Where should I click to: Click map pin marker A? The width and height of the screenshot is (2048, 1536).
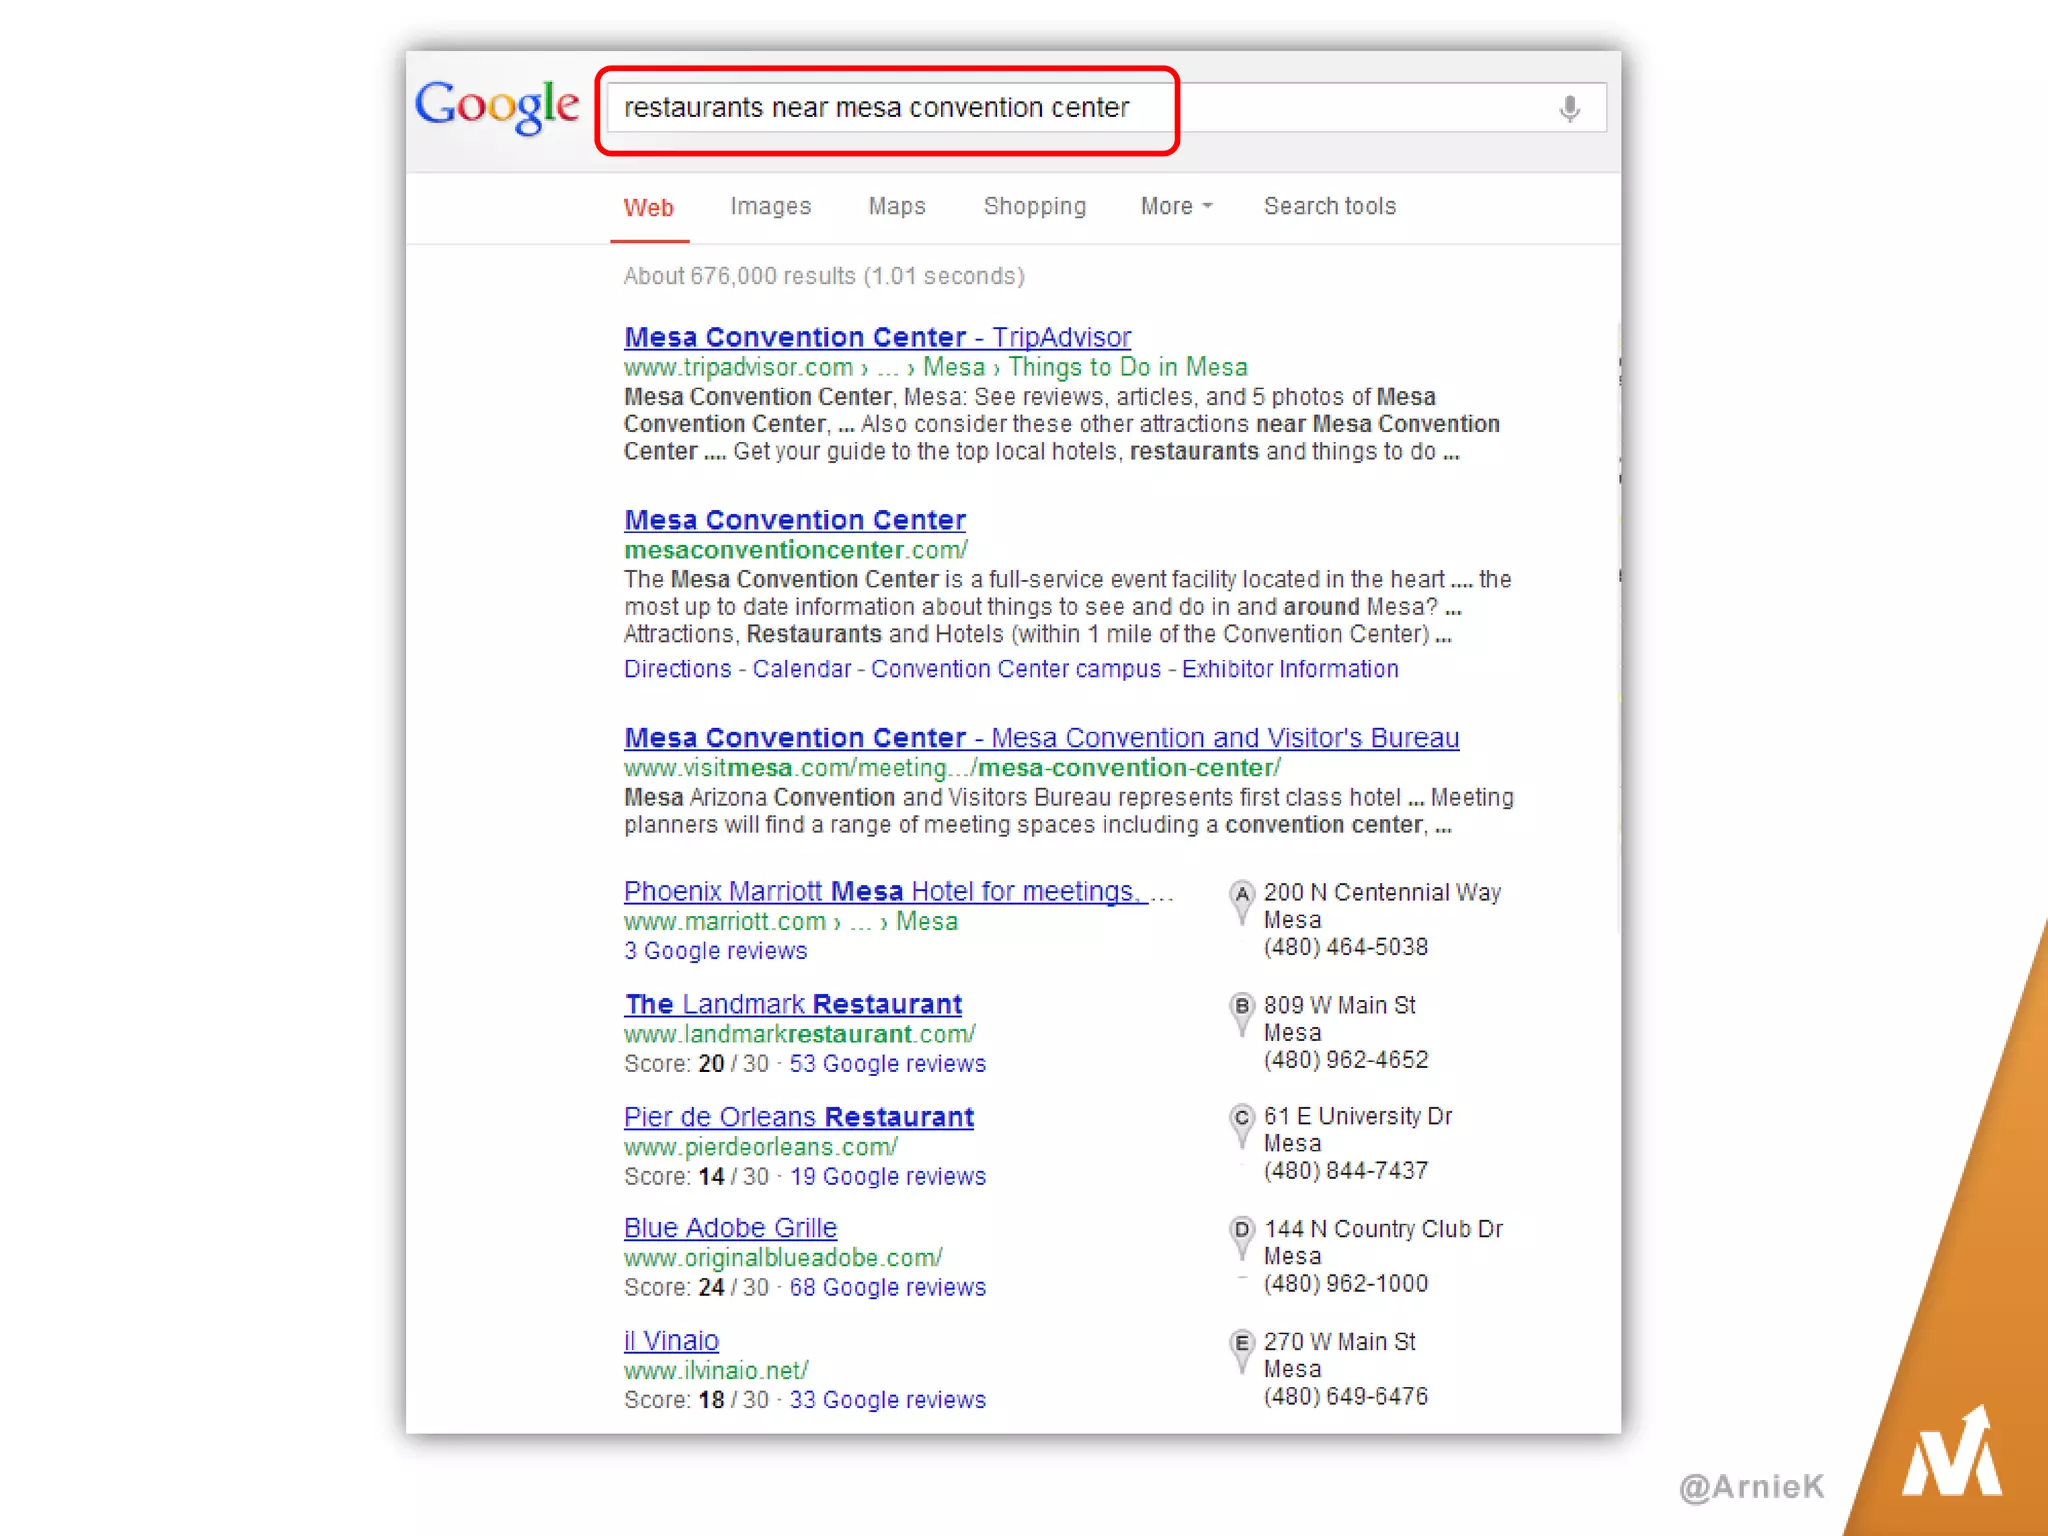point(1241,896)
